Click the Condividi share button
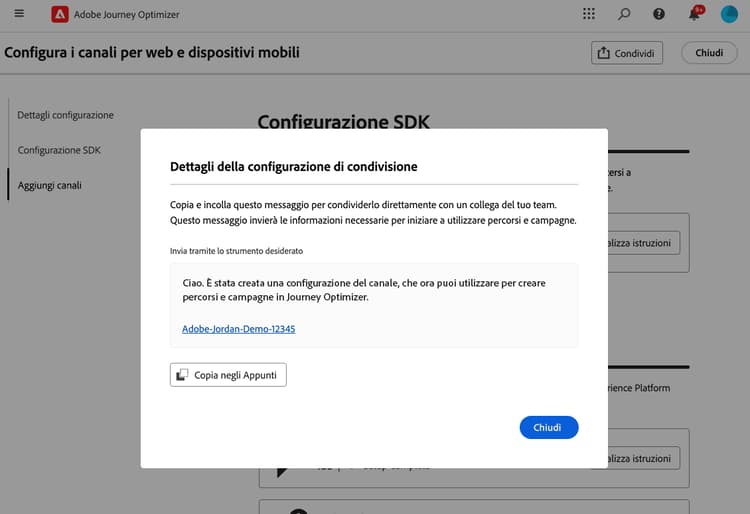750x514 pixels. [x=627, y=53]
